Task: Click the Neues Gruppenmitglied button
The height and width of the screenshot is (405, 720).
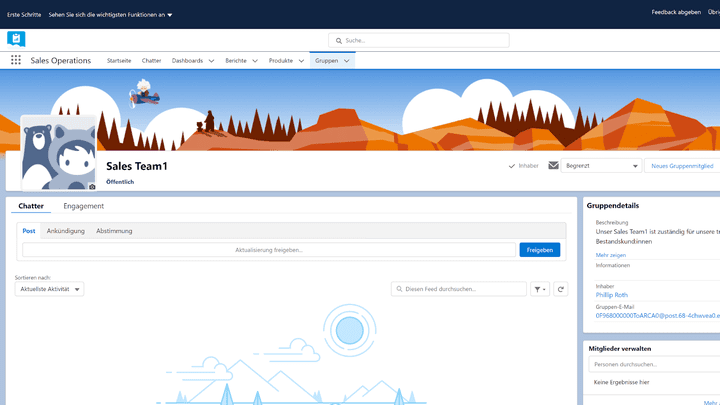Action: pos(682,166)
